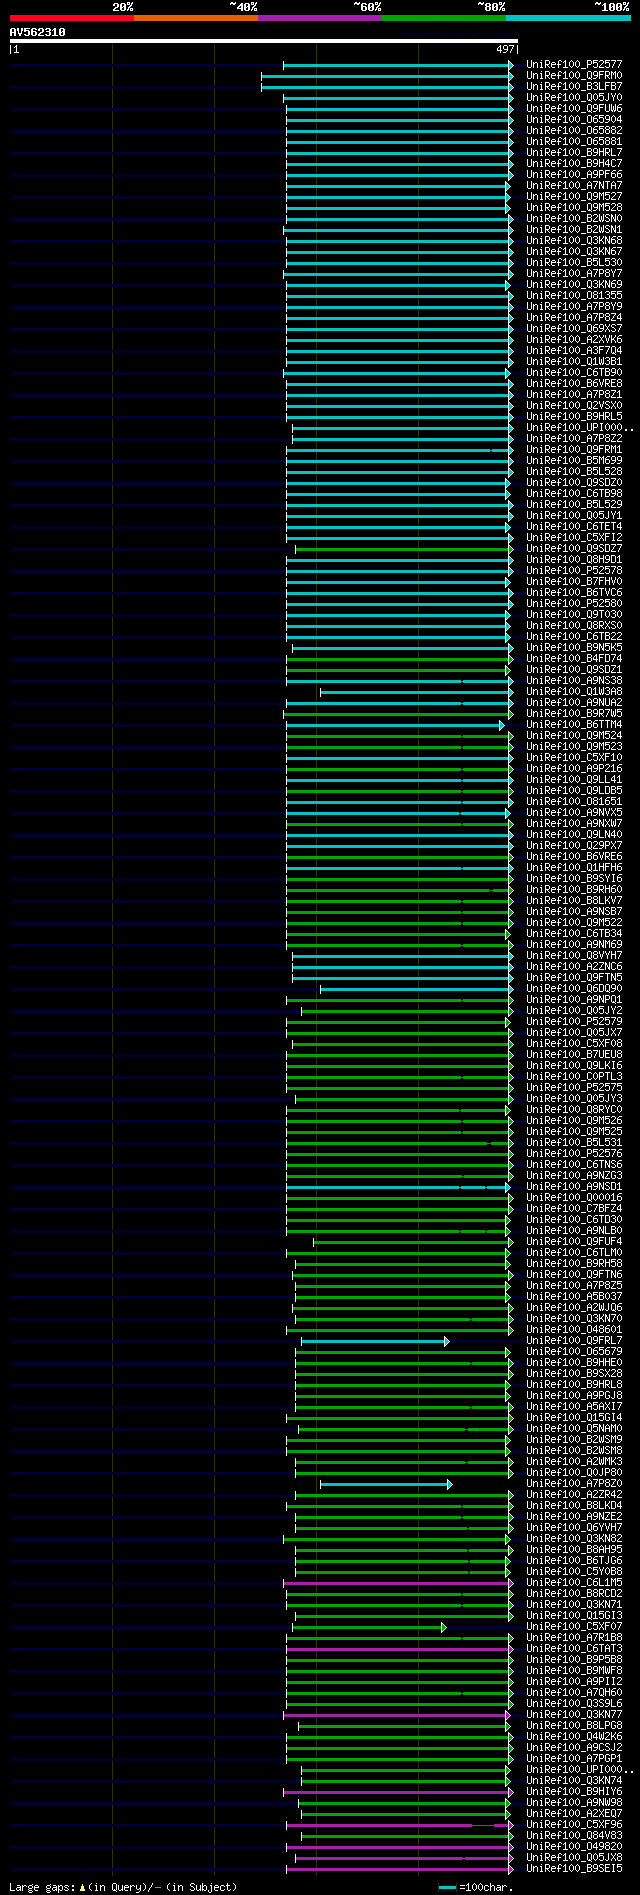Select the UniRef100_B2WSN0 label
This screenshot has width=640, height=1895.
coord(574,219)
